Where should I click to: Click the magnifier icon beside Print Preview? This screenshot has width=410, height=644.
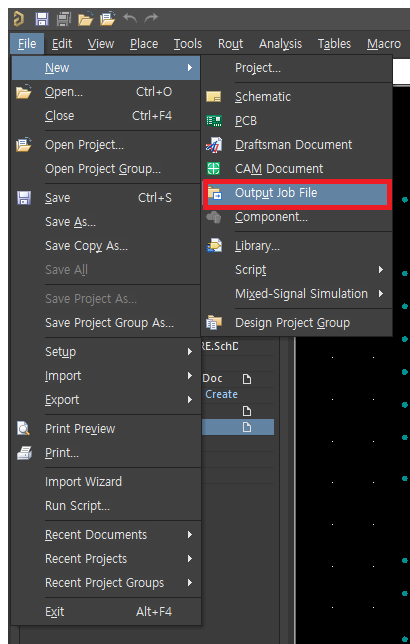[24, 429]
